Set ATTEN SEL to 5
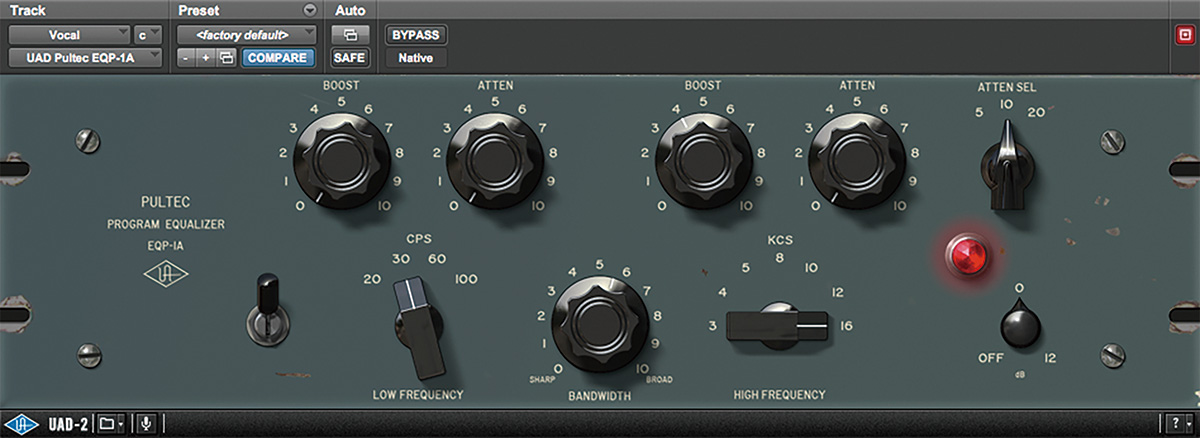1200x438 pixels. pos(978,112)
